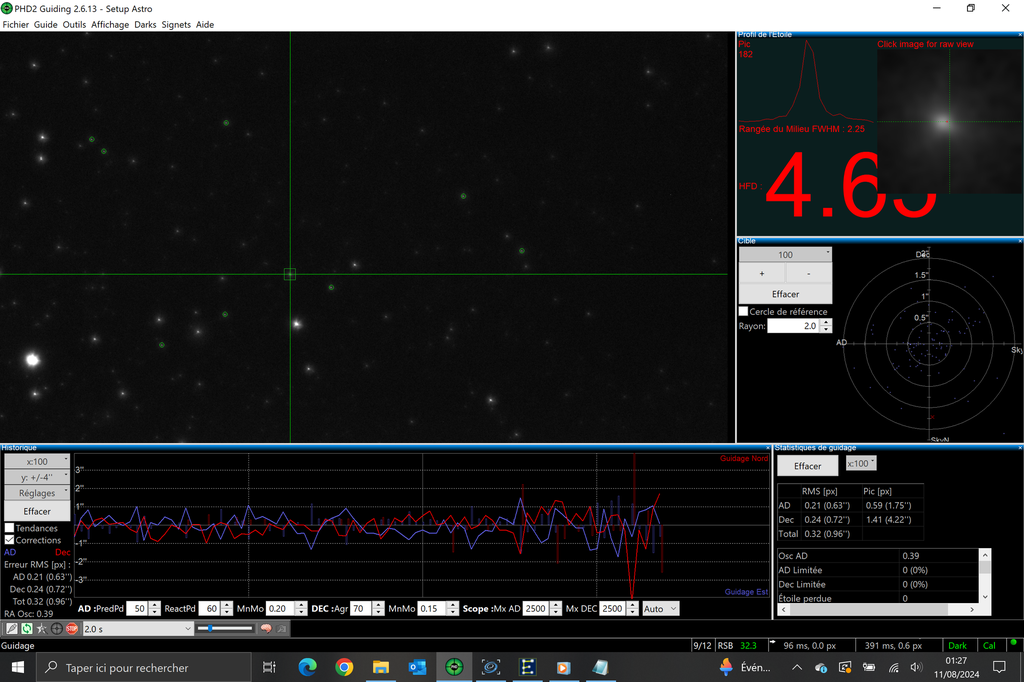Click the orange play media taskbar icon

pyautogui.click(x=563, y=667)
